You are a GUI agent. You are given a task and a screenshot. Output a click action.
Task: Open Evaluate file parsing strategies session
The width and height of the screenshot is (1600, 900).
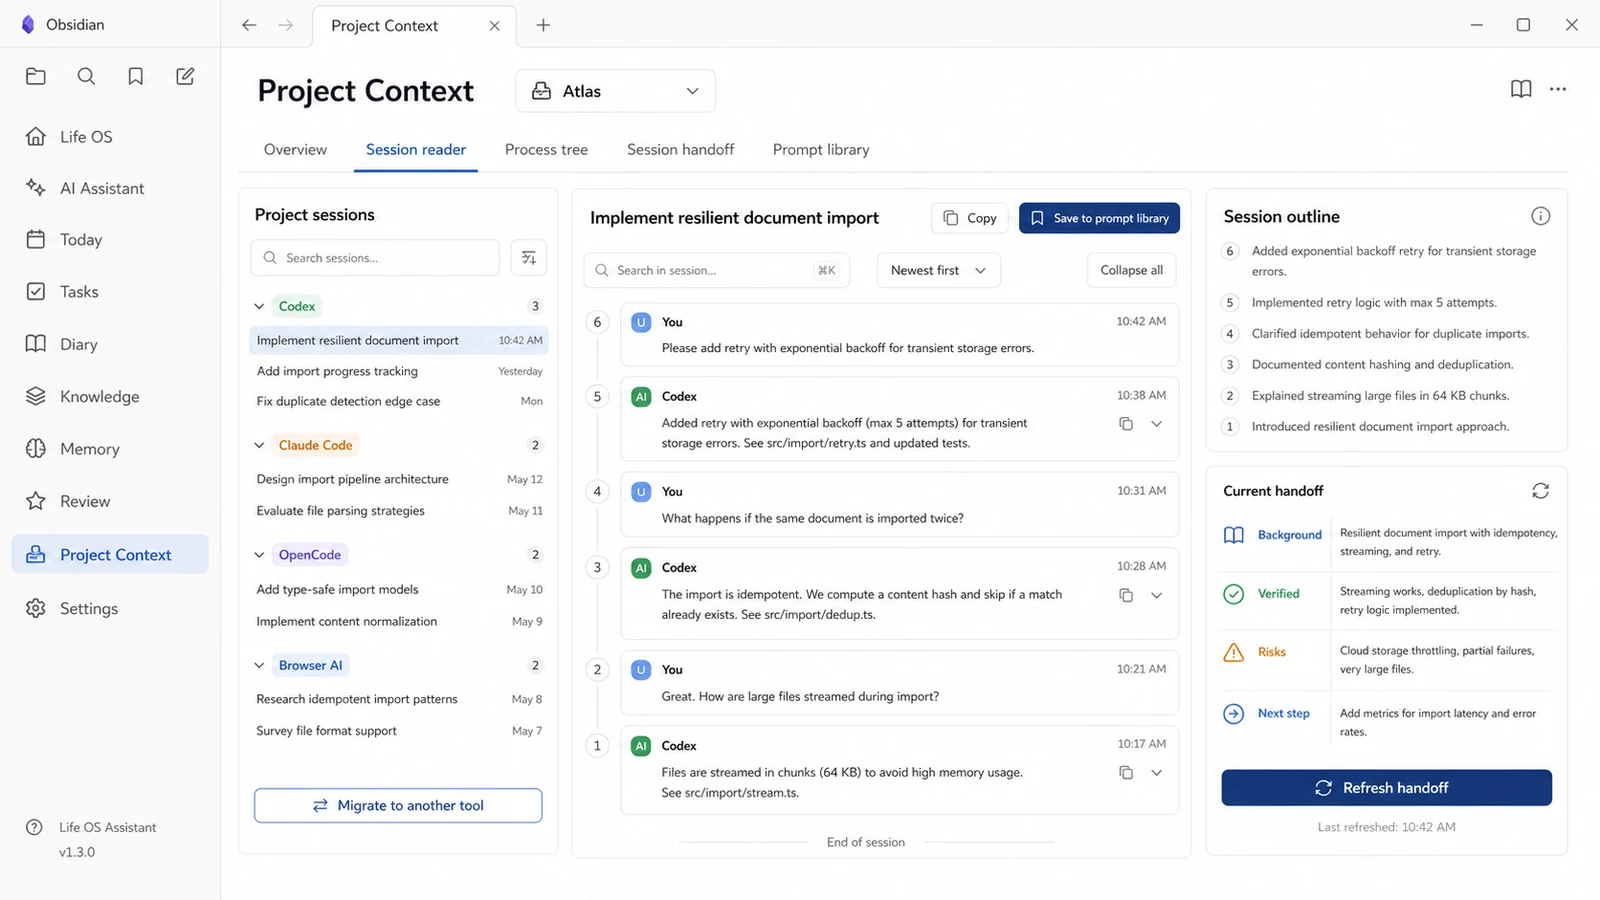pyautogui.click(x=399, y=510)
